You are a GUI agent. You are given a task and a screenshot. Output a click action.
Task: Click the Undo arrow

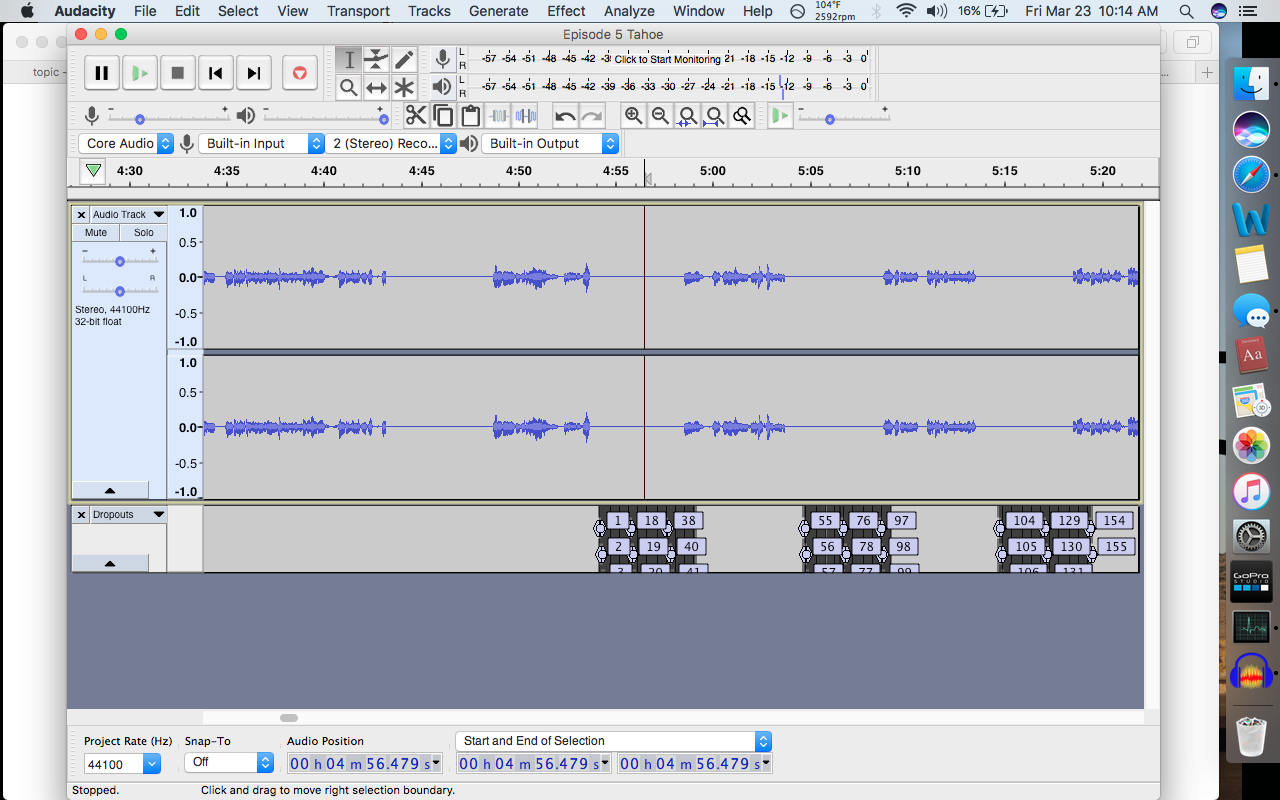pos(565,116)
